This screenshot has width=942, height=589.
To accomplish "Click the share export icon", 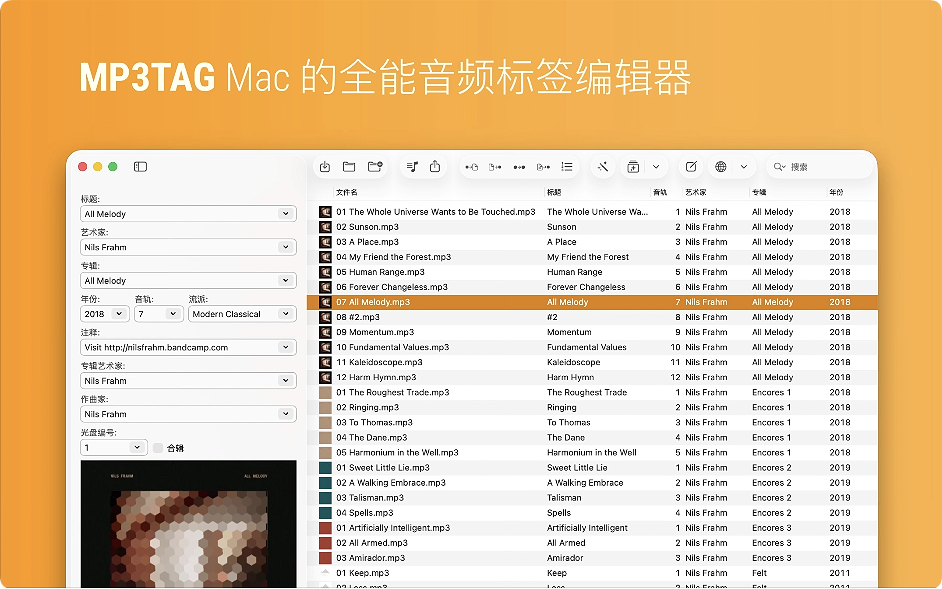I will (436, 167).
